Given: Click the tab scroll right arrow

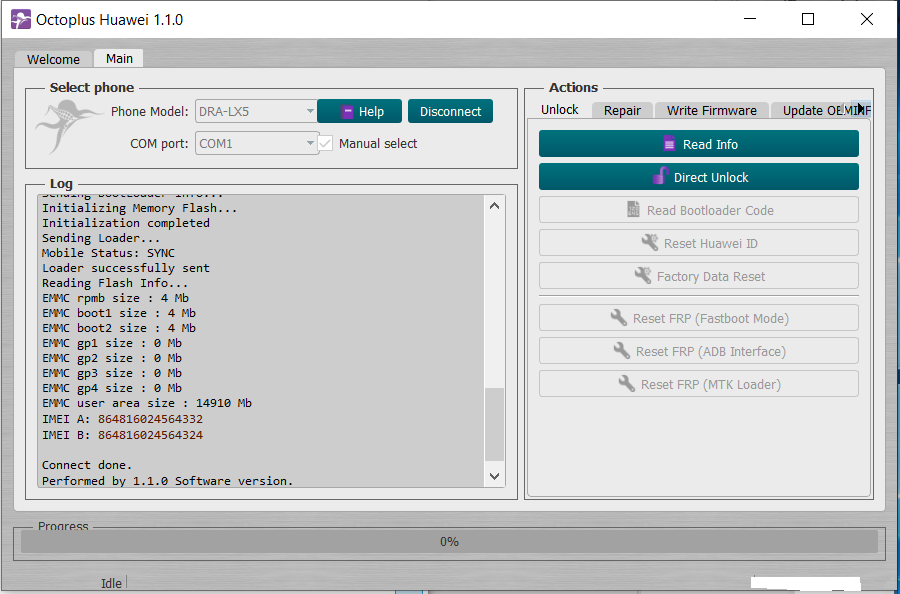Looking at the screenshot, I should click(x=860, y=108).
